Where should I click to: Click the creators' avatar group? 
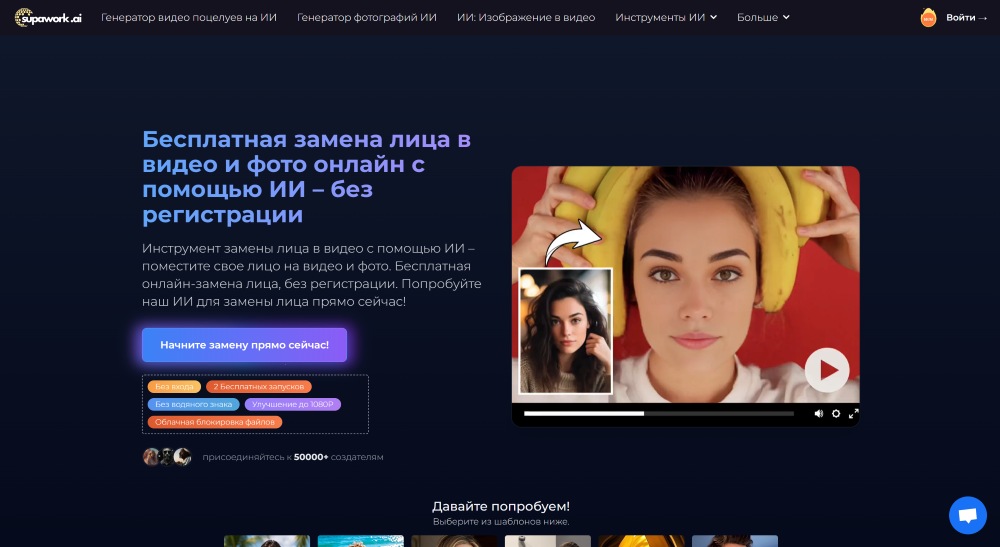pos(167,457)
